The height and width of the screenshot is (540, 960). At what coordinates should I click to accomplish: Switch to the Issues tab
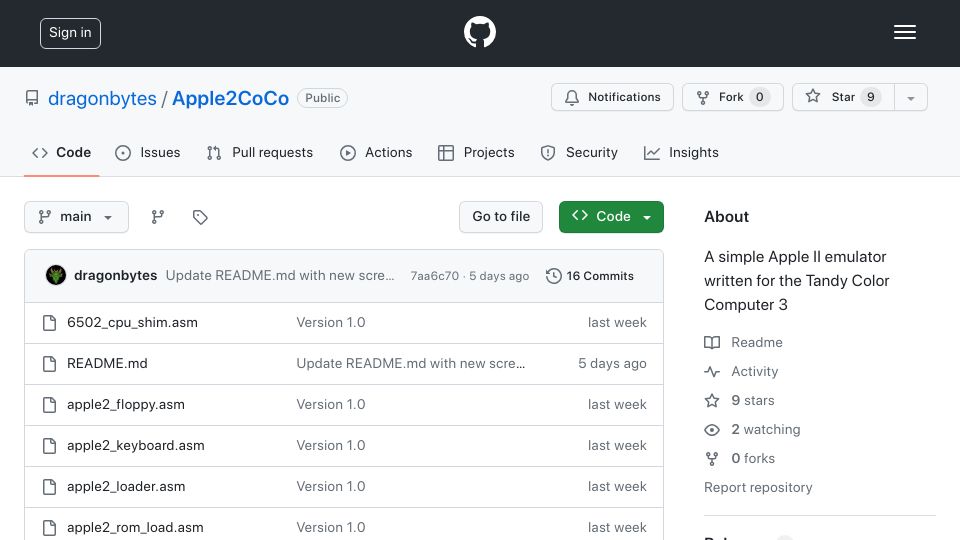click(x=148, y=152)
